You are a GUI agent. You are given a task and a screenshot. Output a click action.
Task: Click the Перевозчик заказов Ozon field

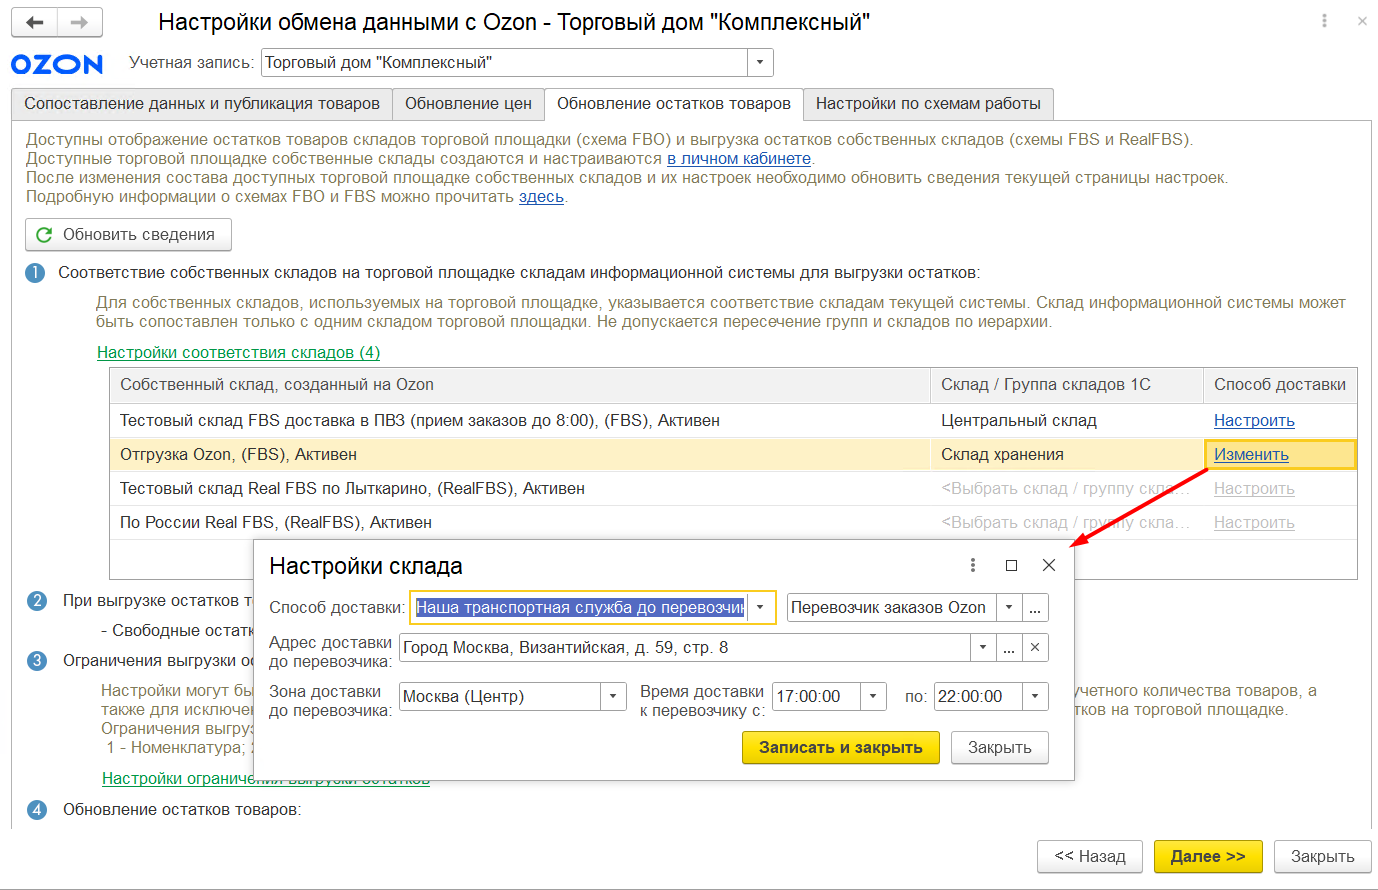[892, 608]
